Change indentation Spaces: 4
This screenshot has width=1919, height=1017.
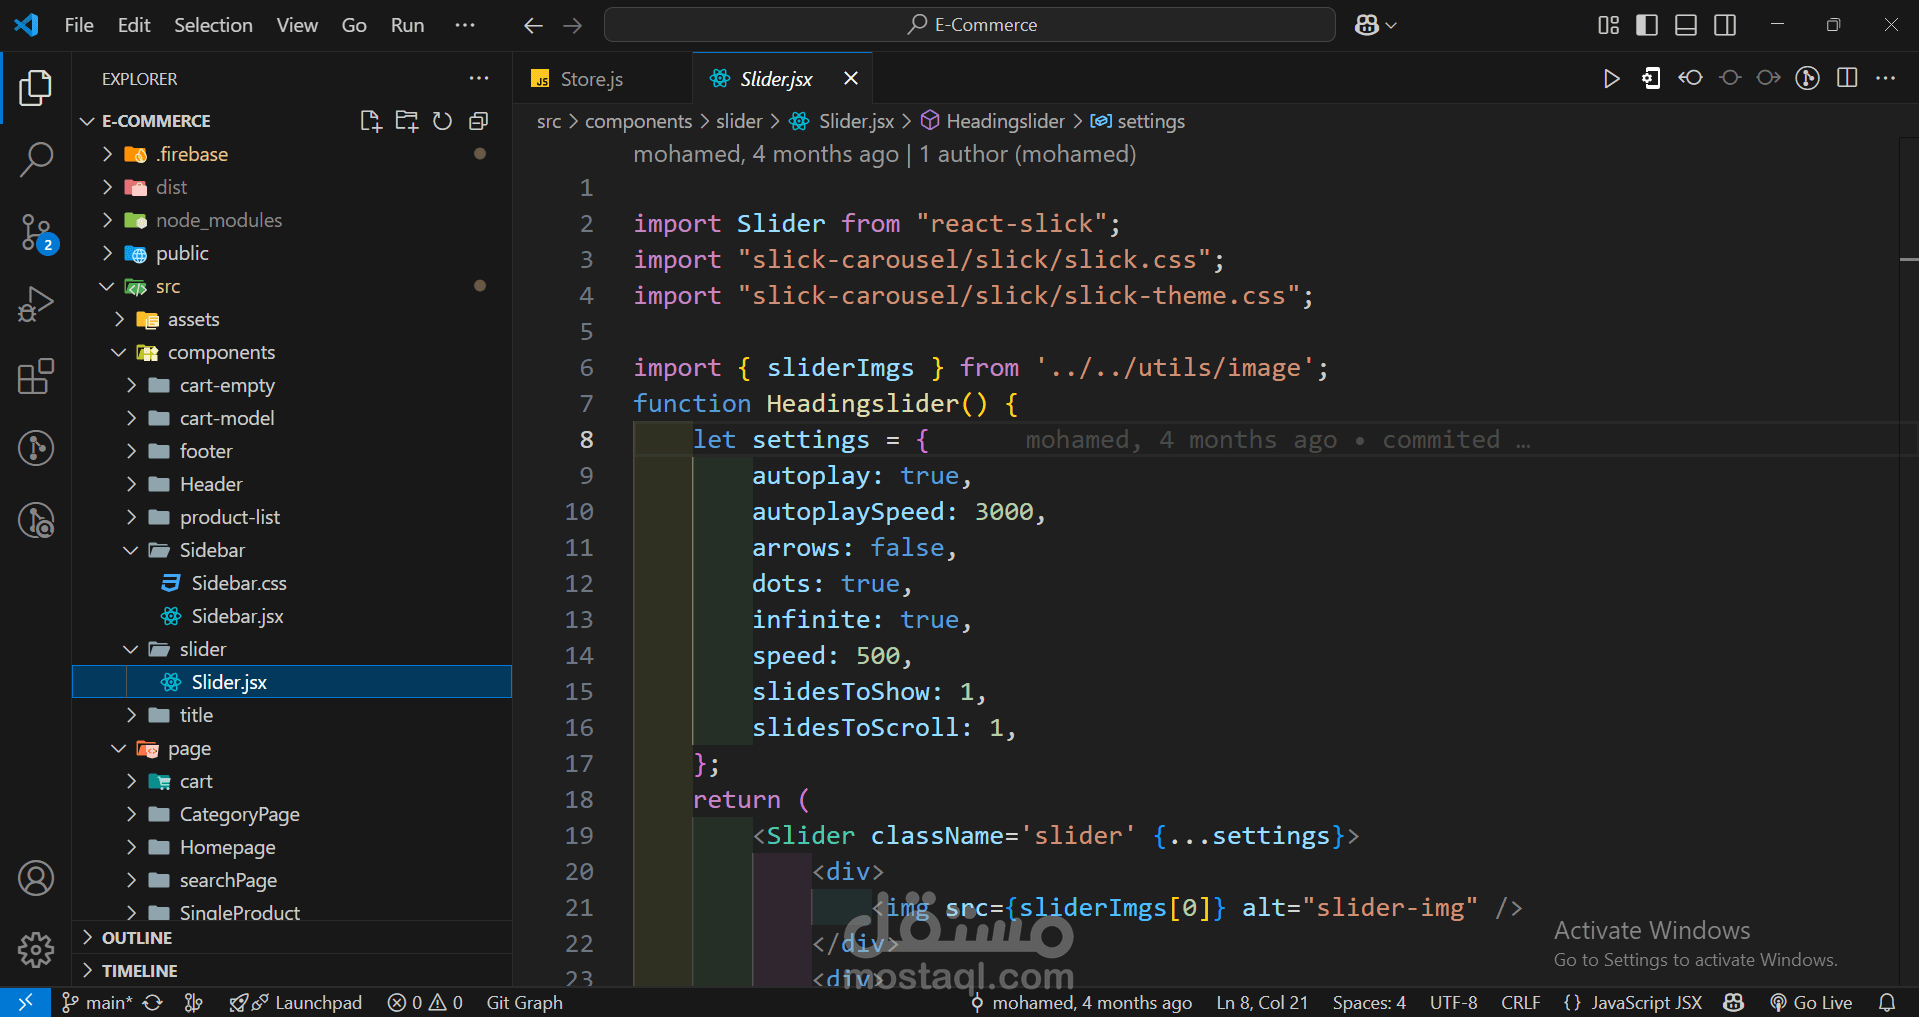click(1368, 1002)
